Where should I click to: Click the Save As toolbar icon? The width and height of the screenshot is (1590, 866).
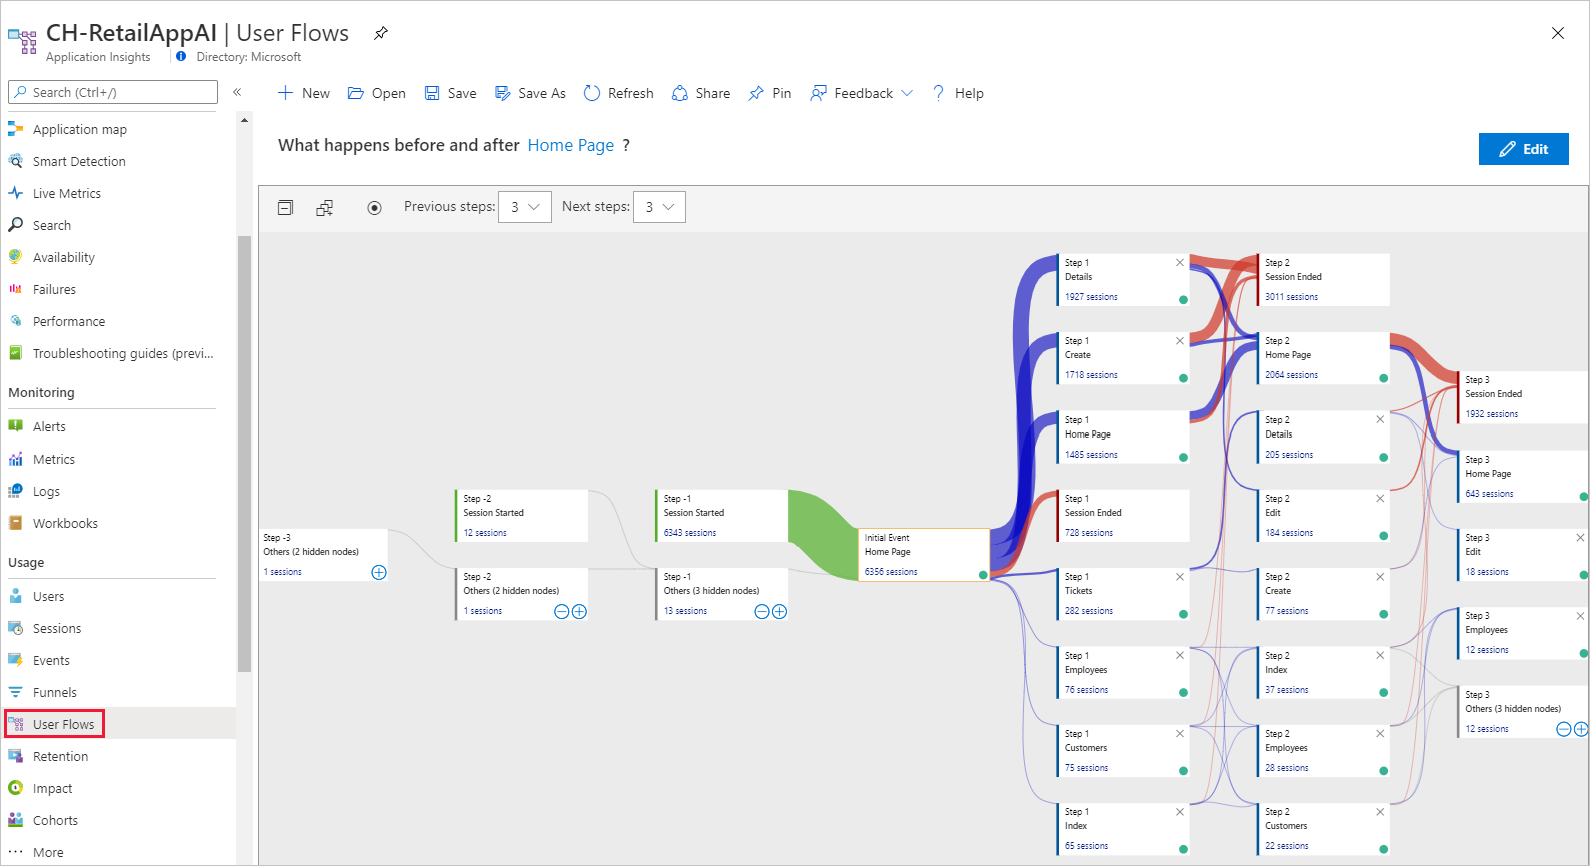[503, 93]
